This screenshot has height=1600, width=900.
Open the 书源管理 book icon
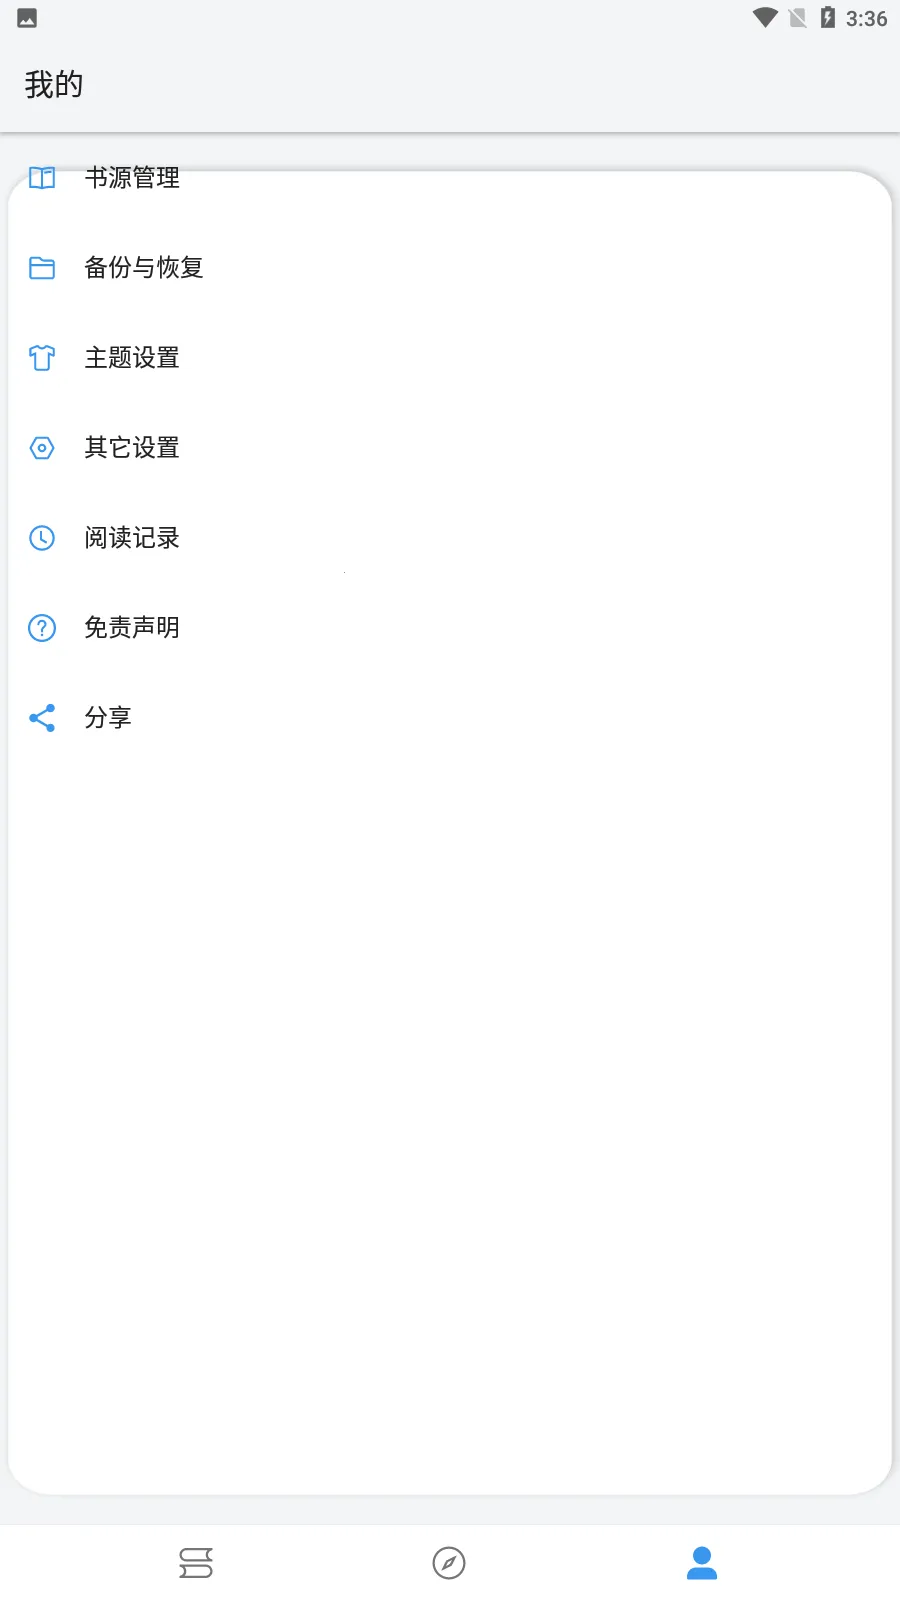pos(41,178)
